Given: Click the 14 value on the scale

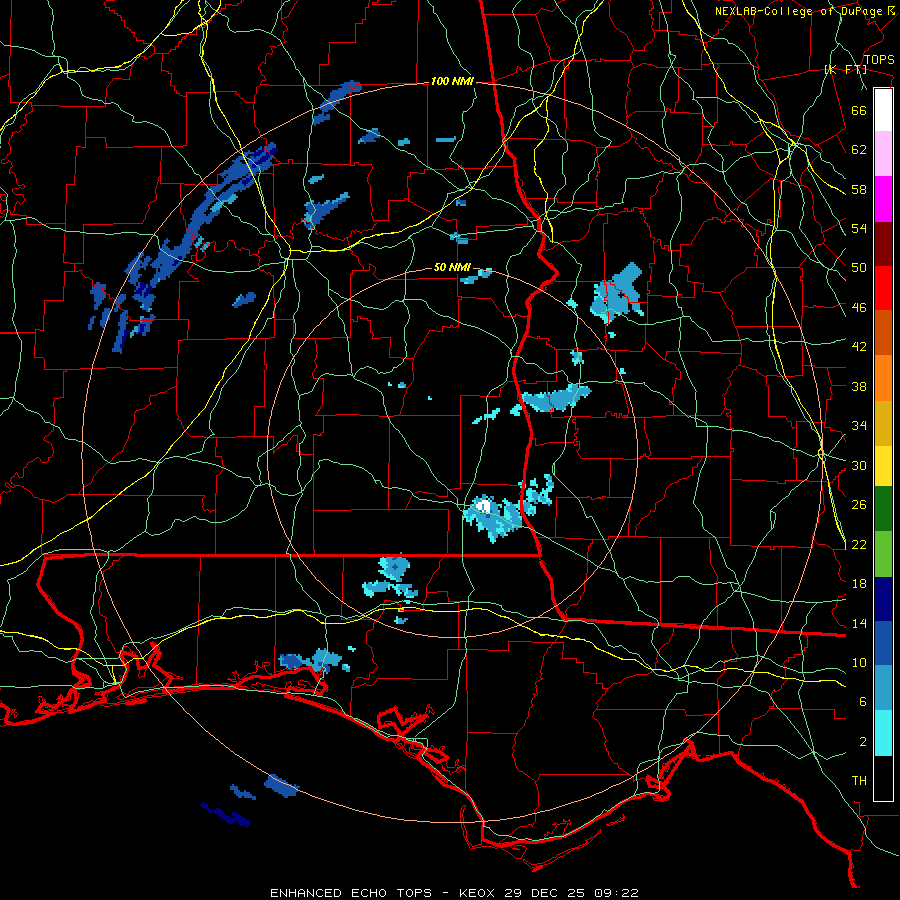Looking at the screenshot, I should 859,623.
